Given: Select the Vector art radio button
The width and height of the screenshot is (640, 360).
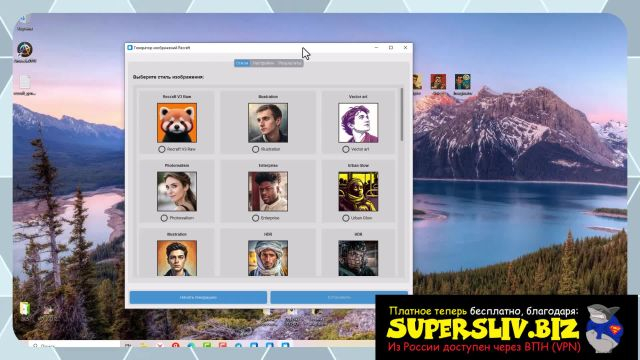Looking at the screenshot, I should click(346, 149).
